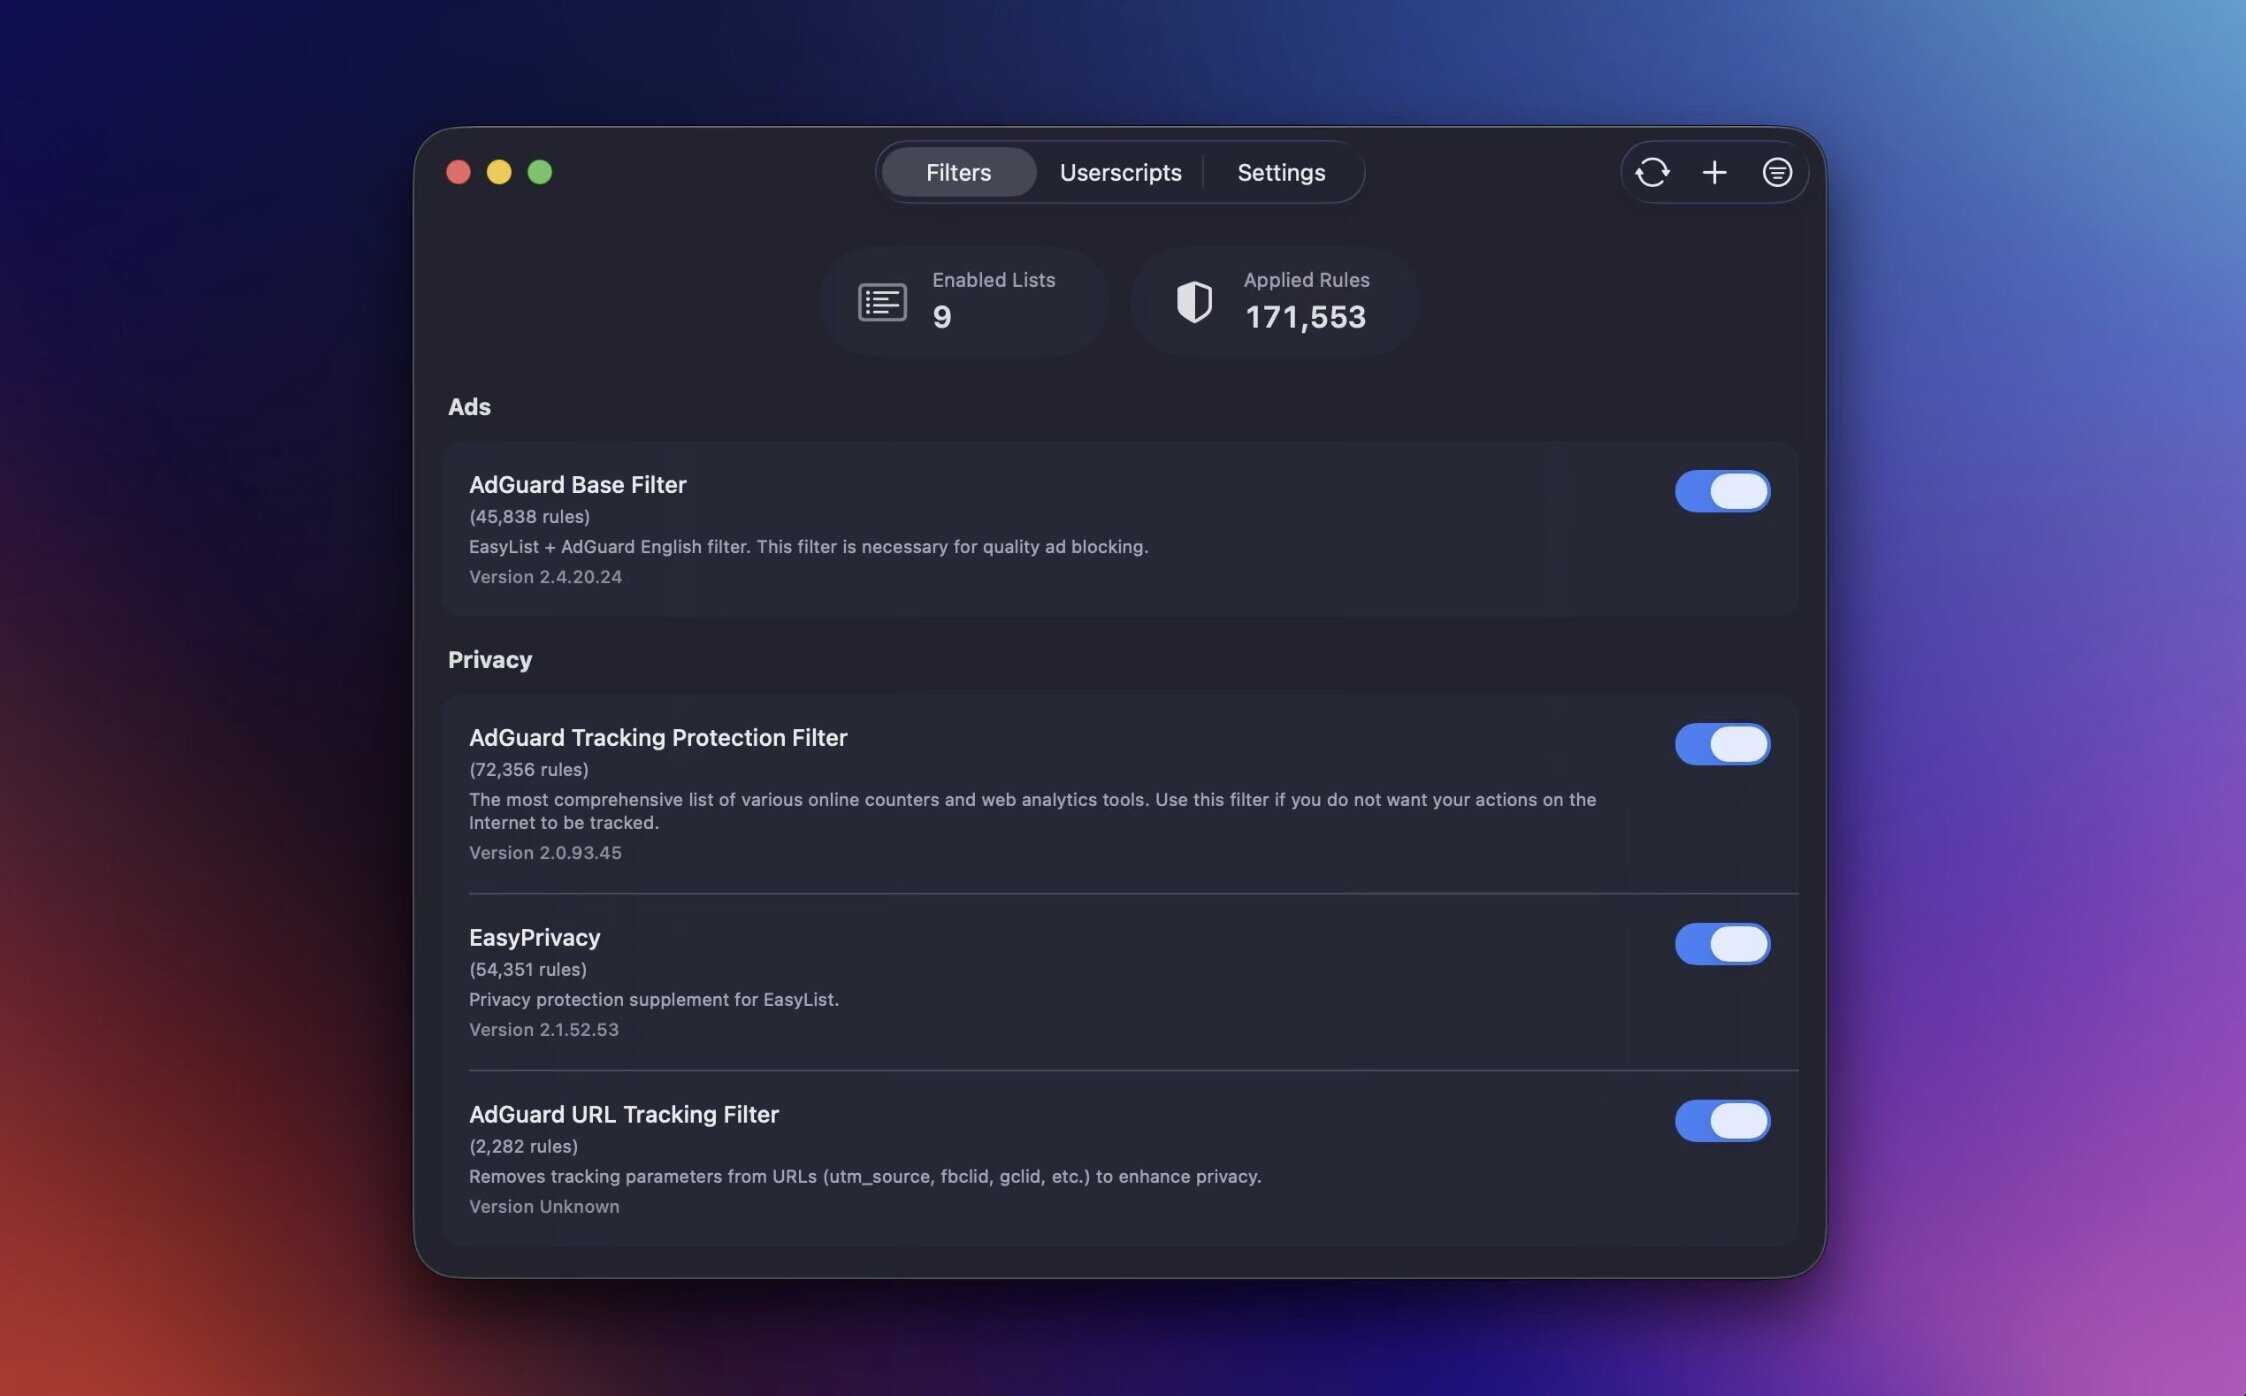Click the yellow minimize window button
Image resolution: width=2246 pixels, height=1396 pixels.
(499, 173)
